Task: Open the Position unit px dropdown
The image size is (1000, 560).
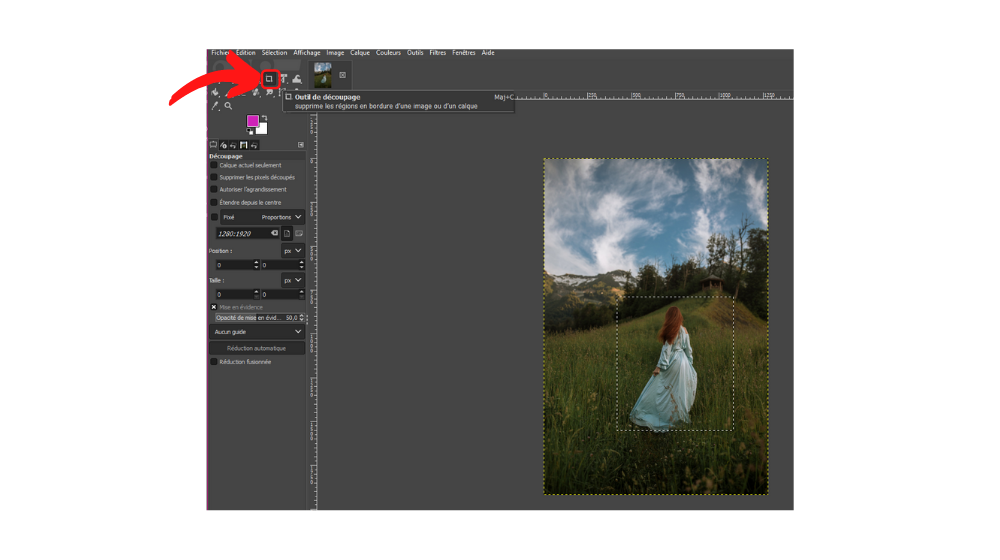Action: coord(293,251)
